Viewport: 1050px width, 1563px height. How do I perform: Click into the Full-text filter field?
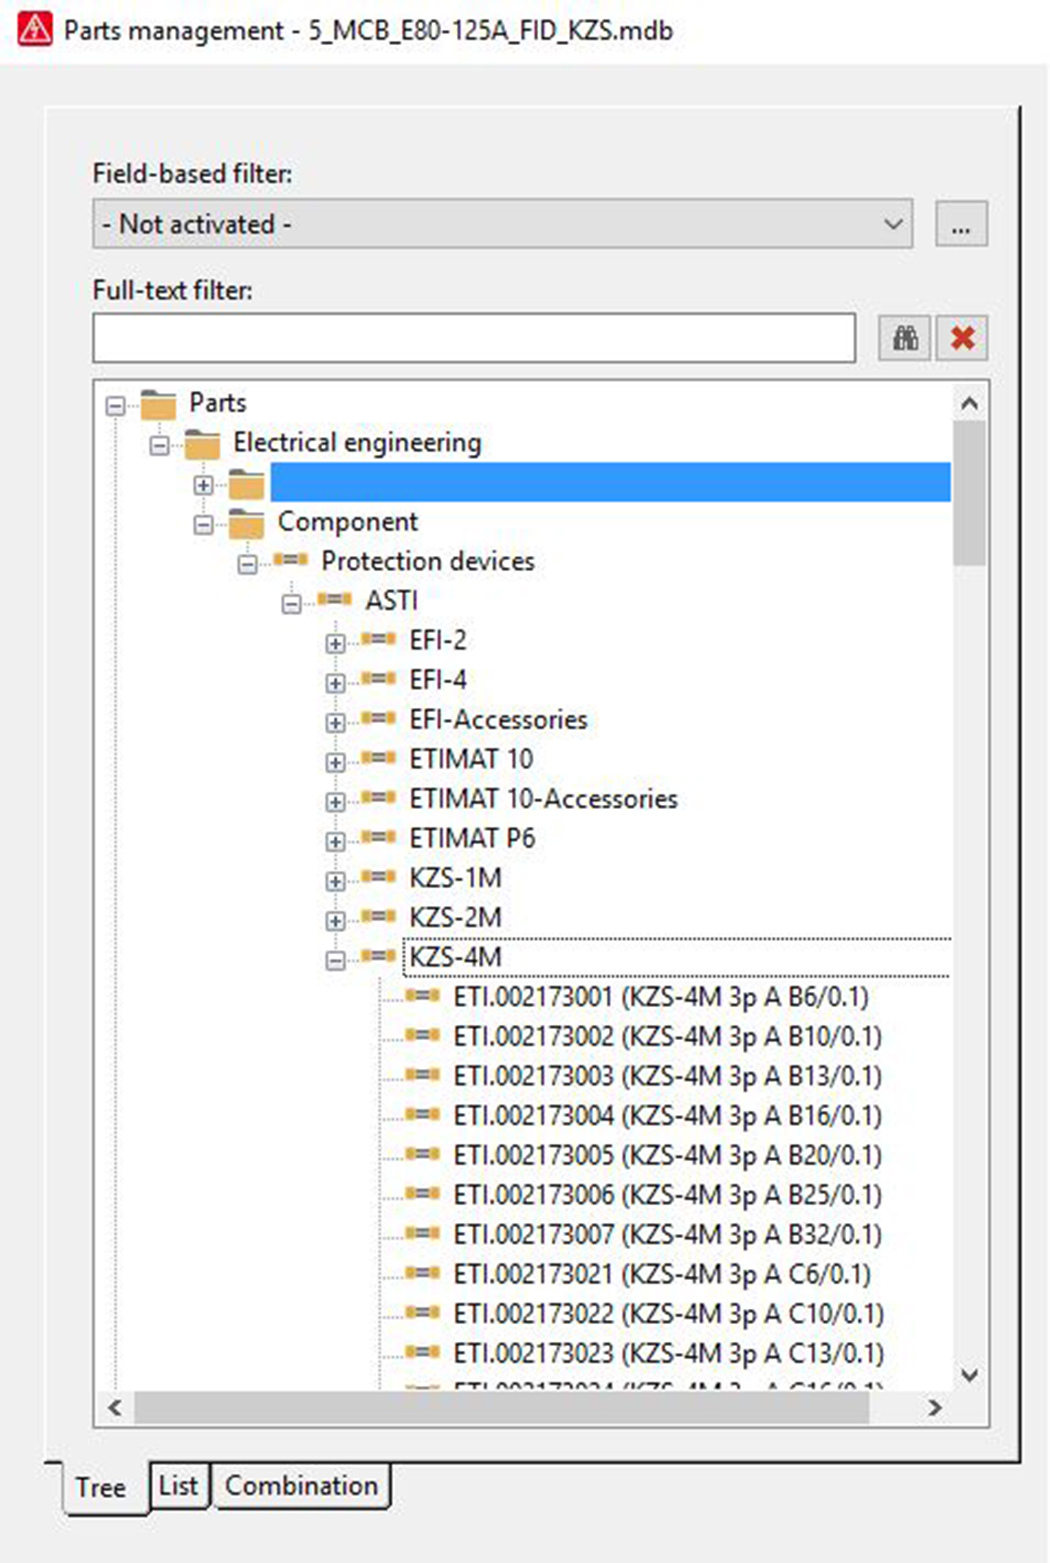(x=474, y=338)
